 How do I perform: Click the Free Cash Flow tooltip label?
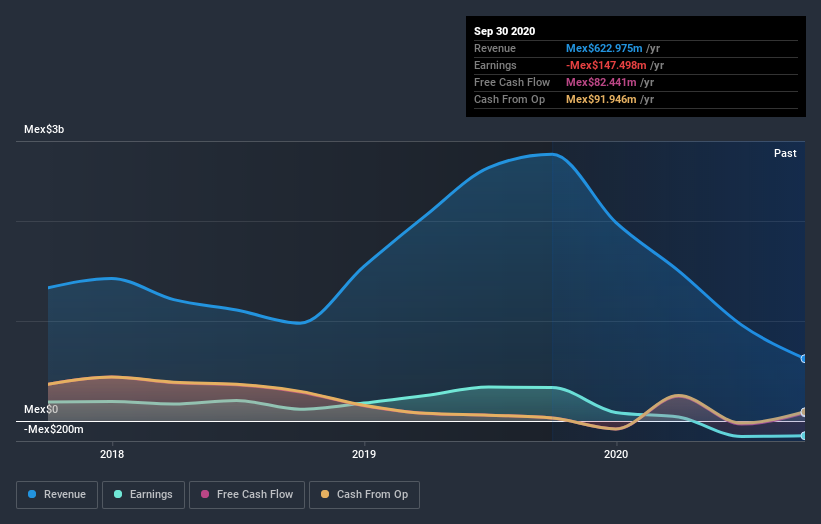512,82
